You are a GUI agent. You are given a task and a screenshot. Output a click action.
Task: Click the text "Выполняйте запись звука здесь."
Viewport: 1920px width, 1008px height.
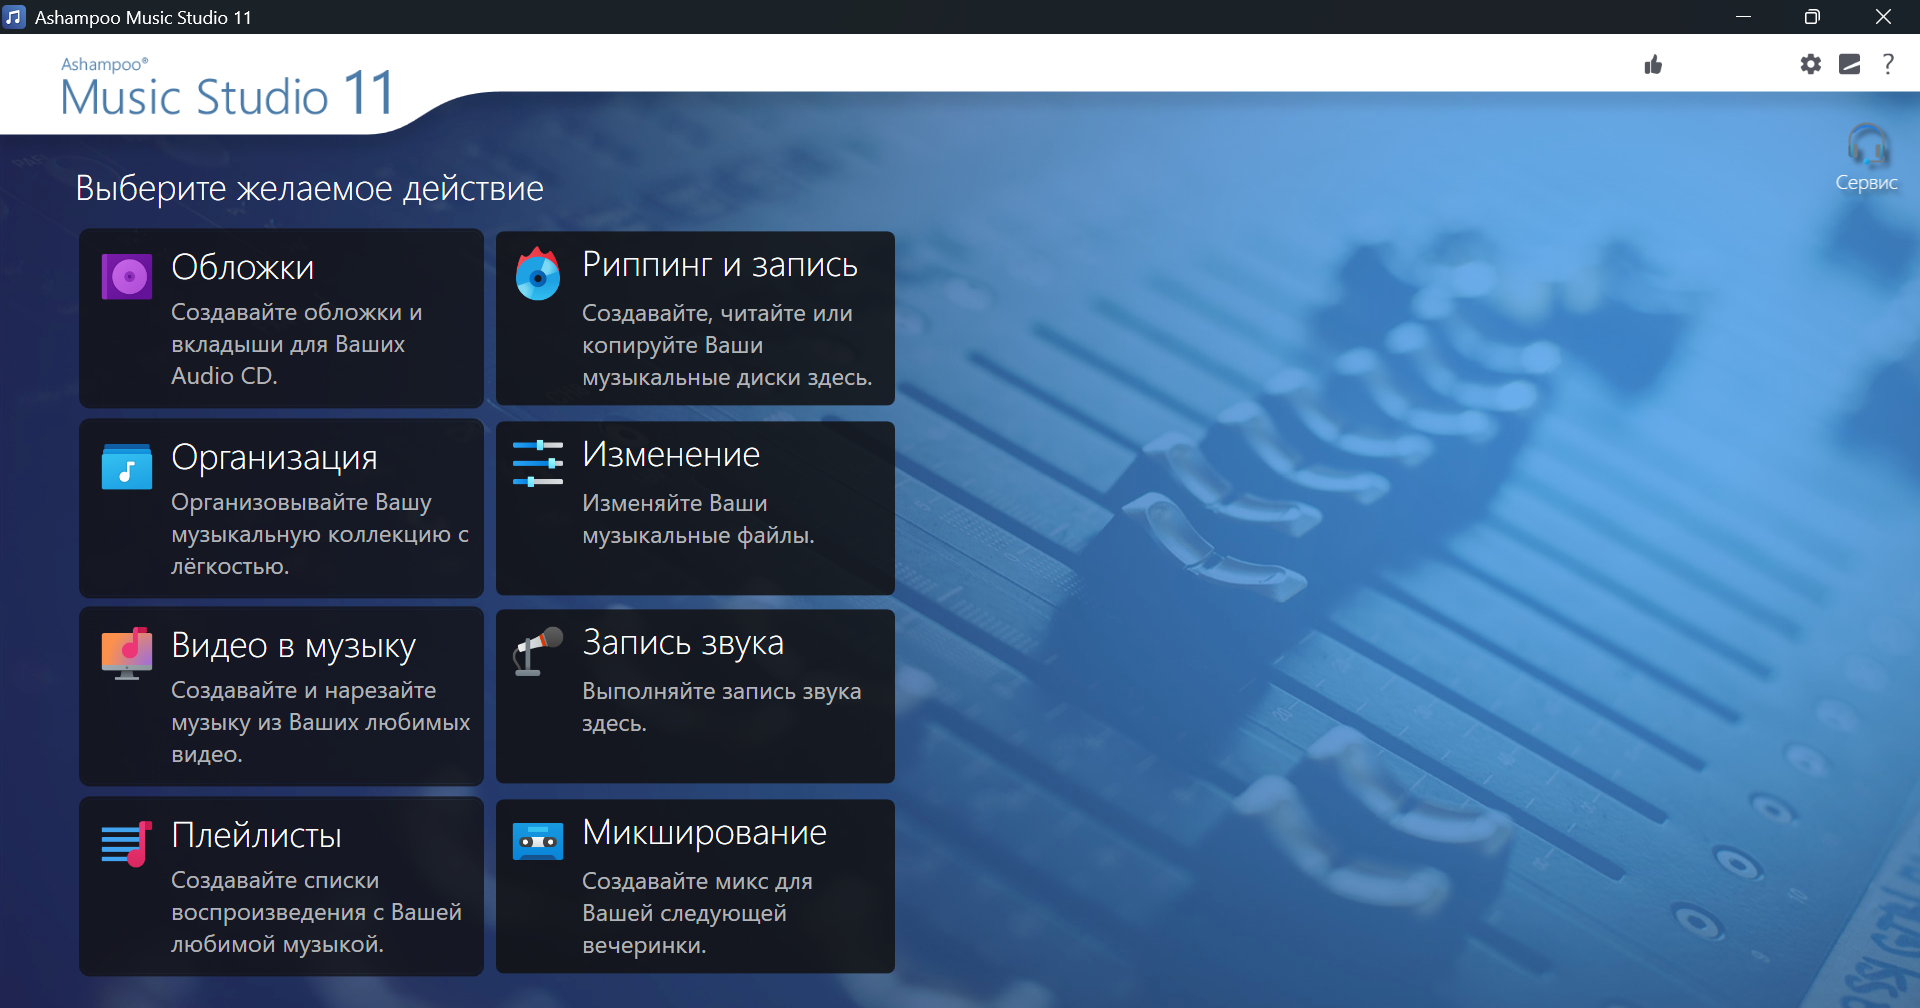721,707
